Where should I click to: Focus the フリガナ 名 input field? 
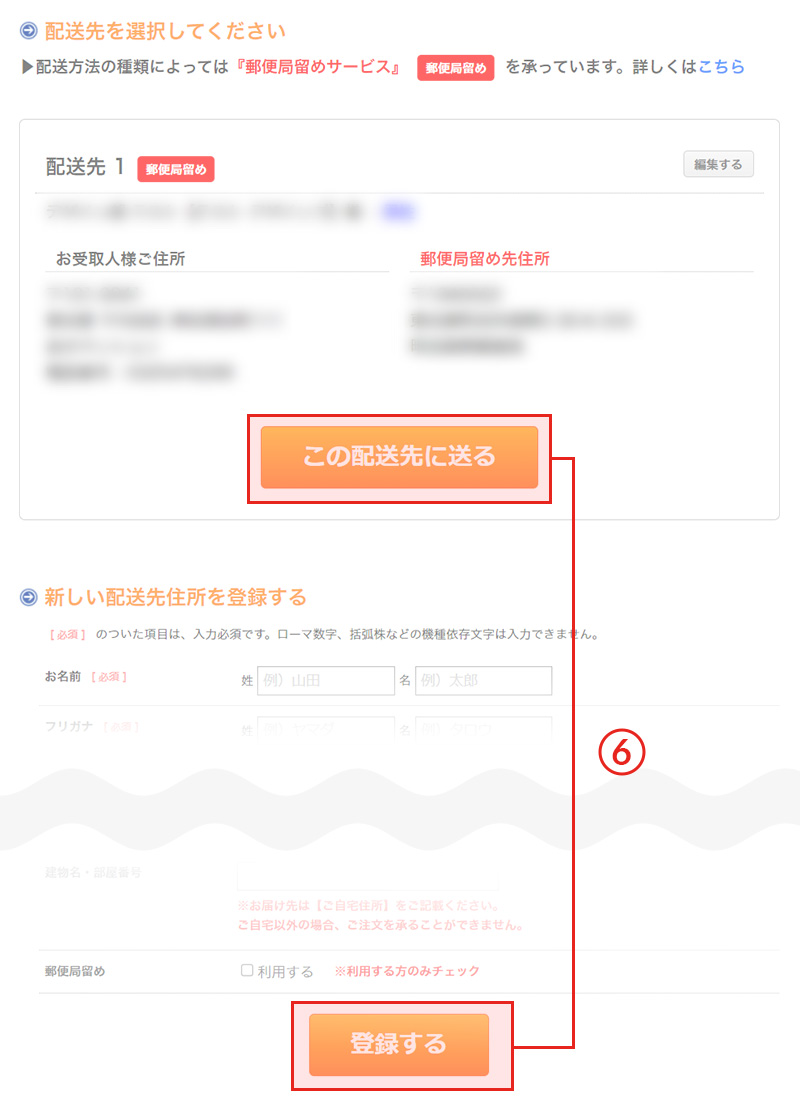pos(483,729)
